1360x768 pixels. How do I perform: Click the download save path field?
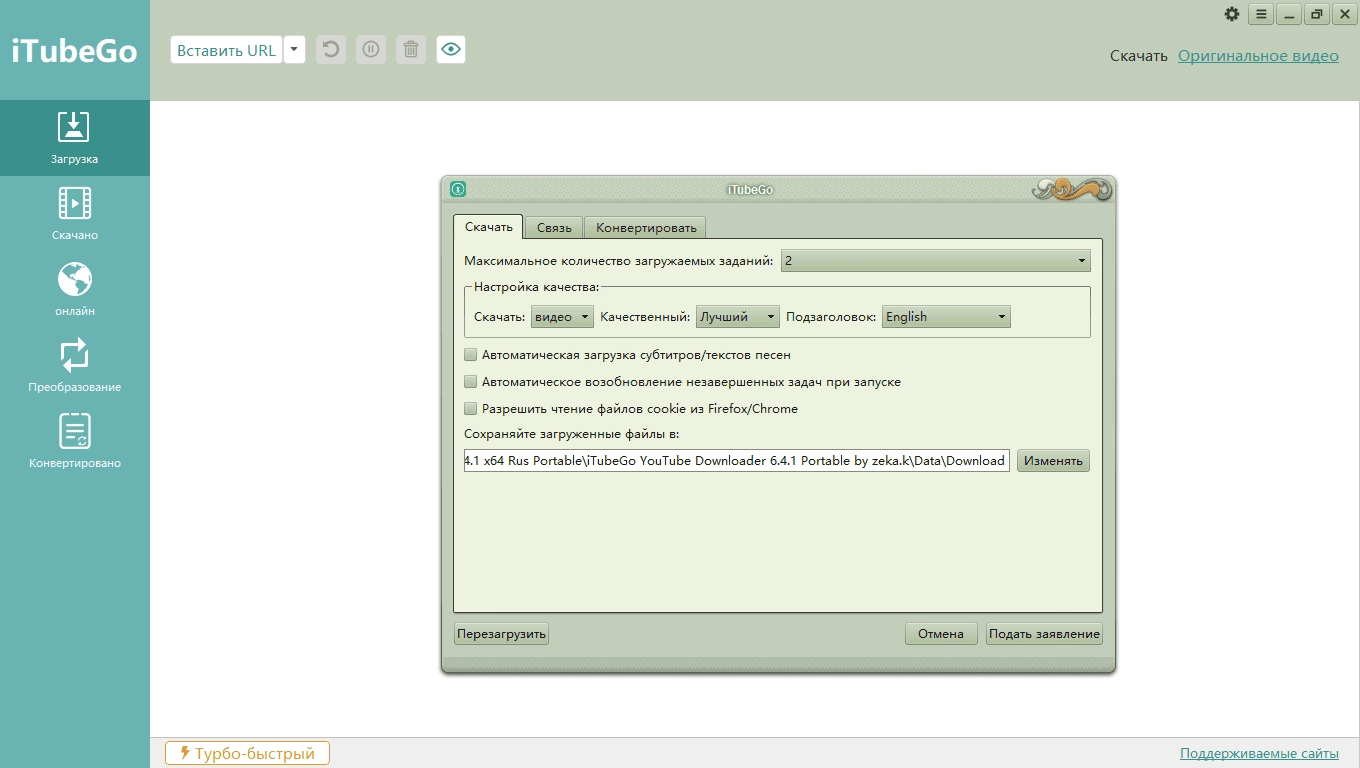click(737, 461)
